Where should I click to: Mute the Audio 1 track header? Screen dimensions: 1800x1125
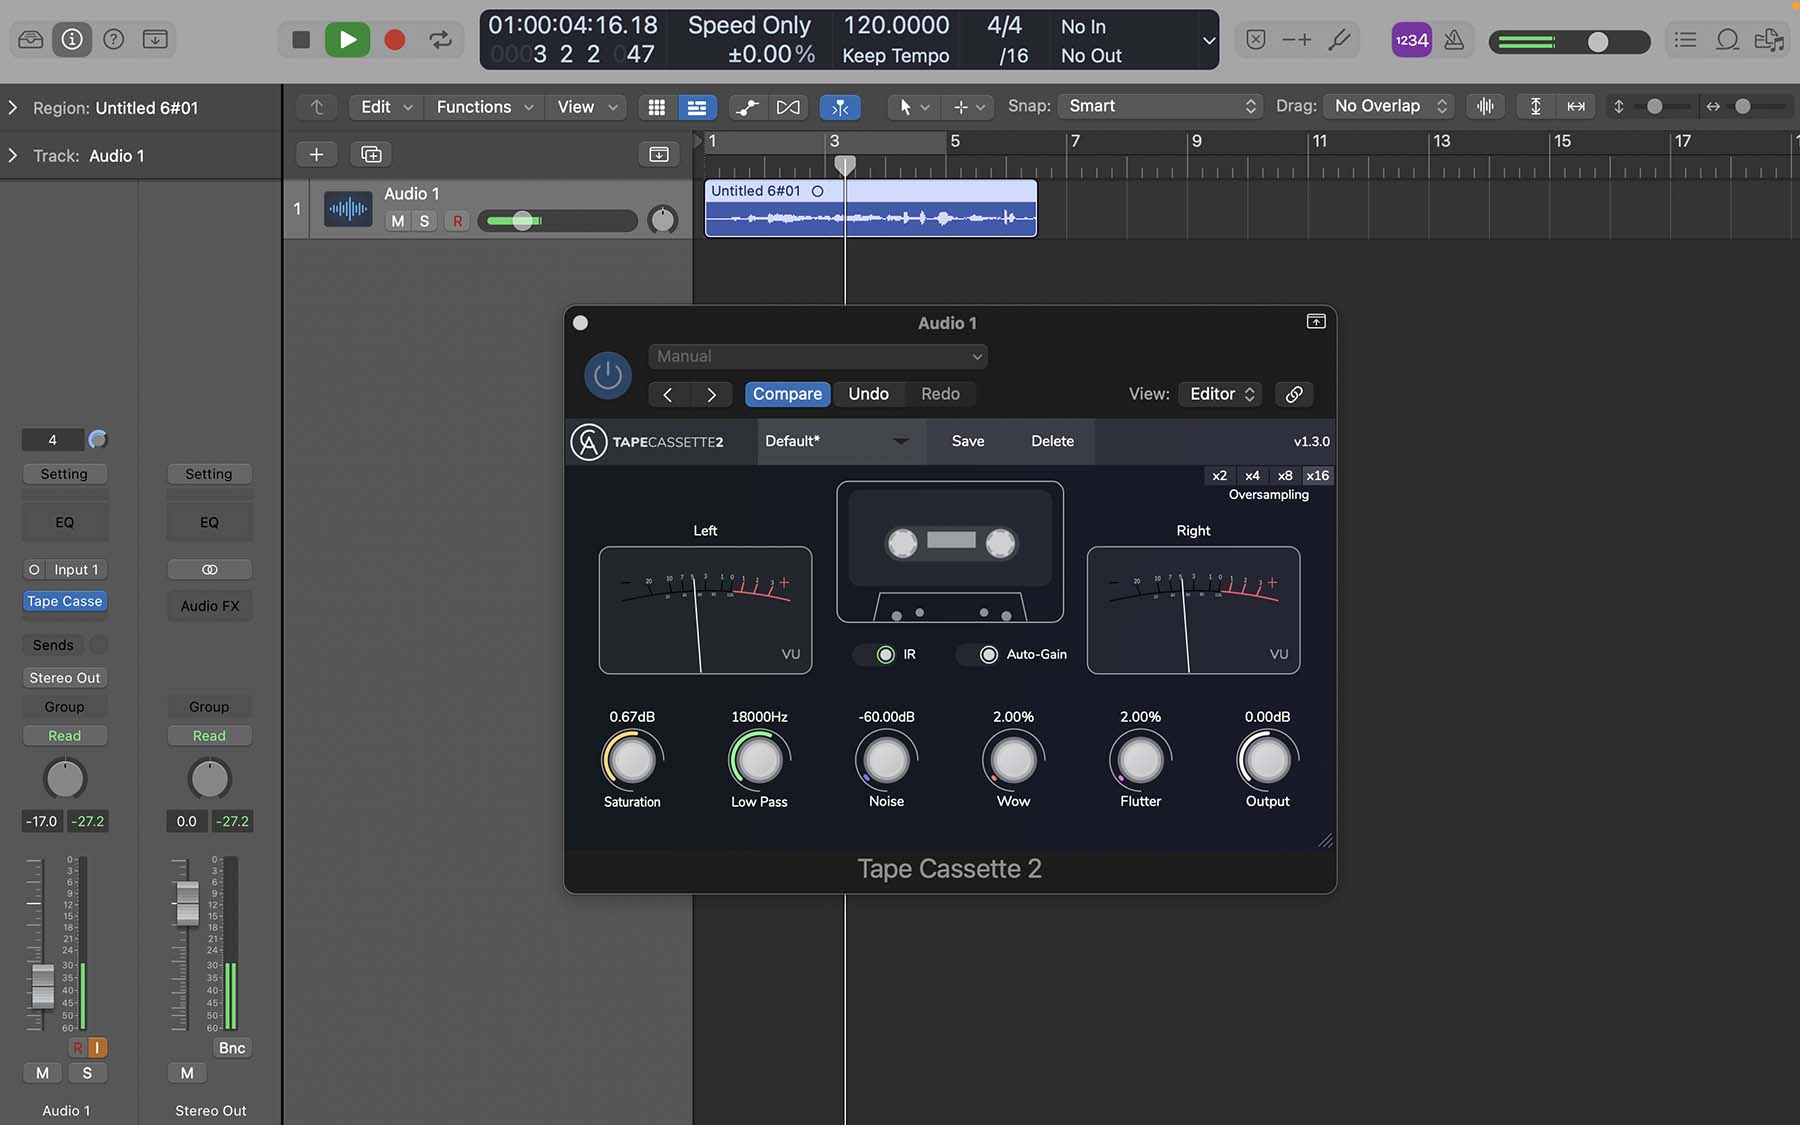398,221
